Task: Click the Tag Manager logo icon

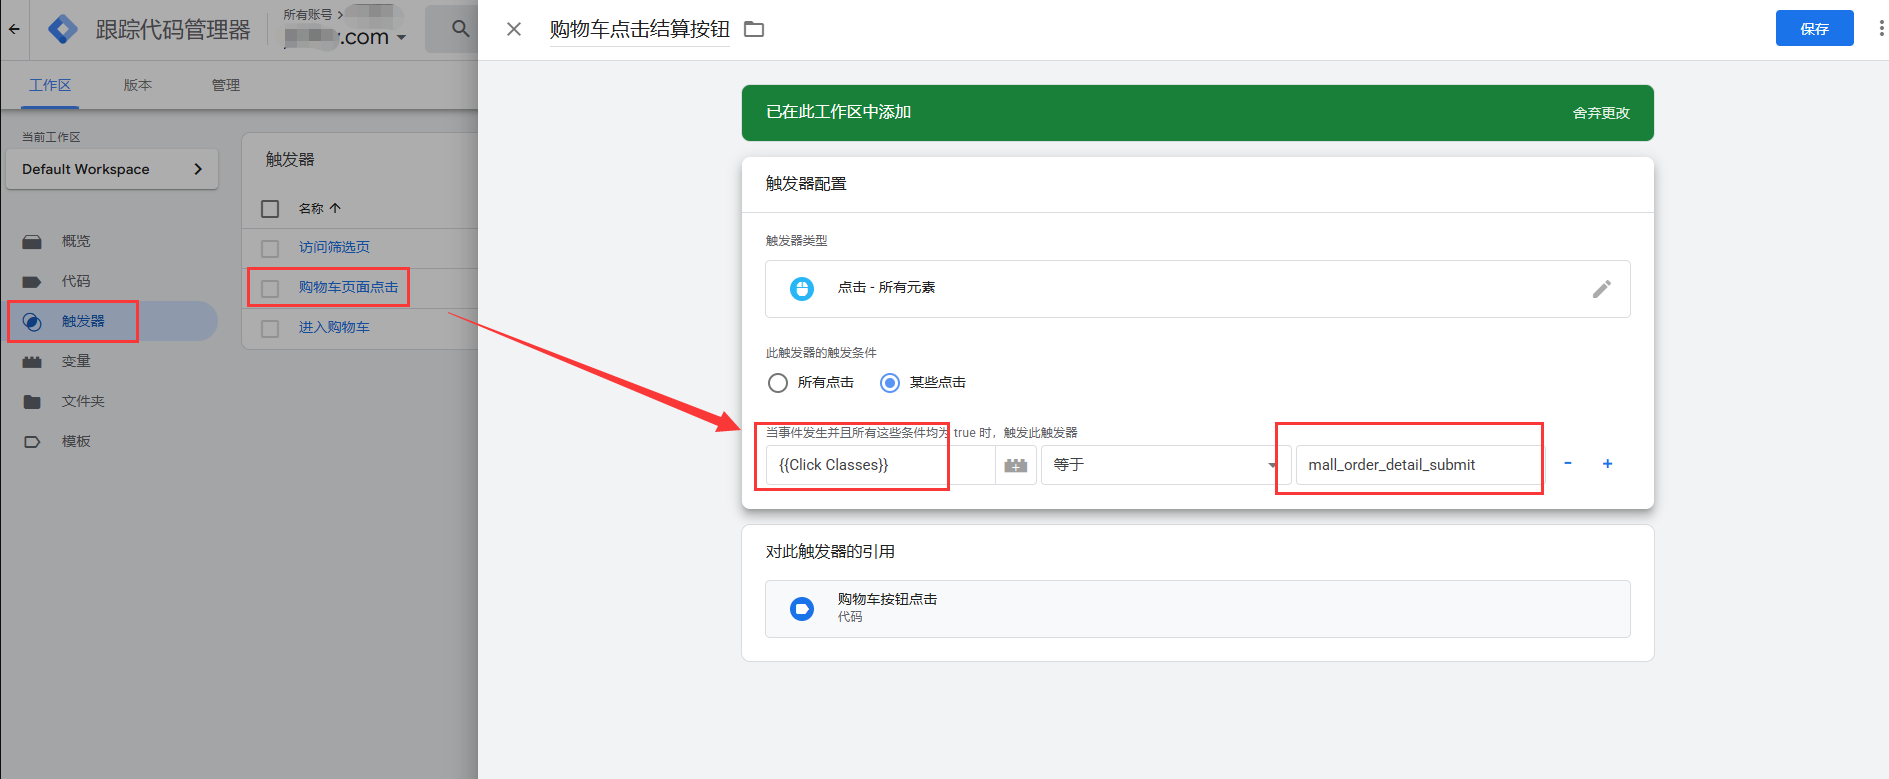Action: click(x=63, y=29)
